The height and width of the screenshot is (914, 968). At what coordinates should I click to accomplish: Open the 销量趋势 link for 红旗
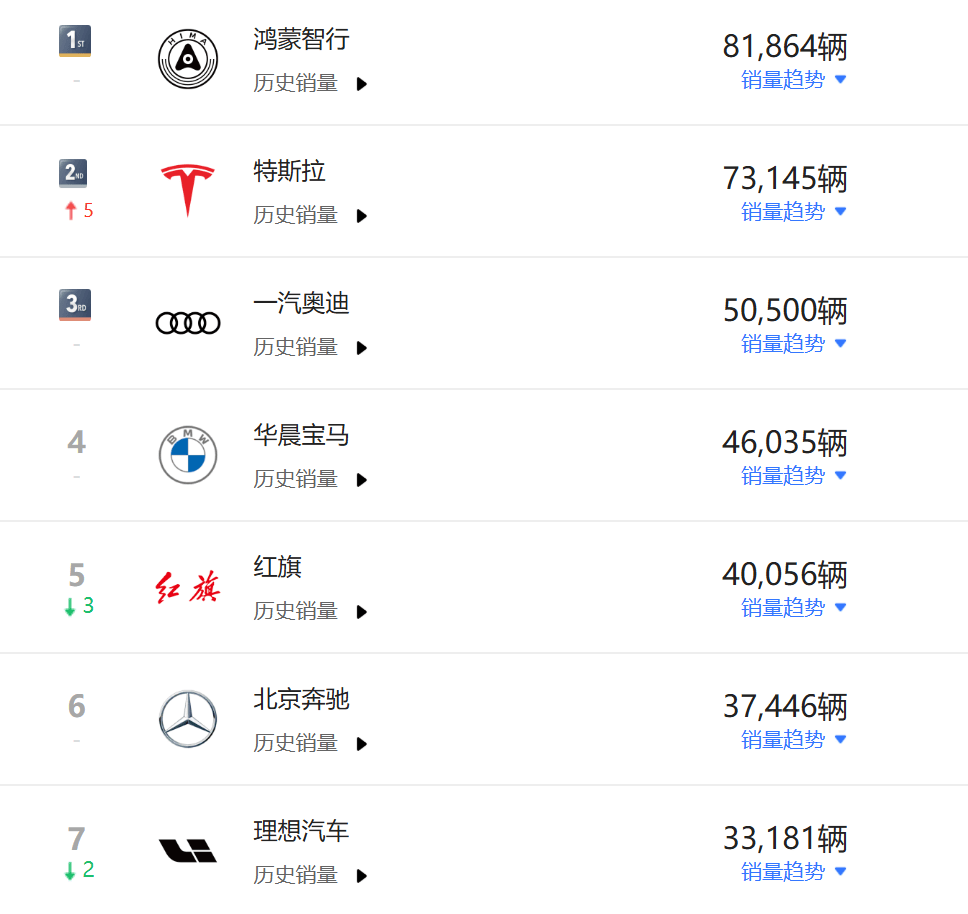(784, 607)
